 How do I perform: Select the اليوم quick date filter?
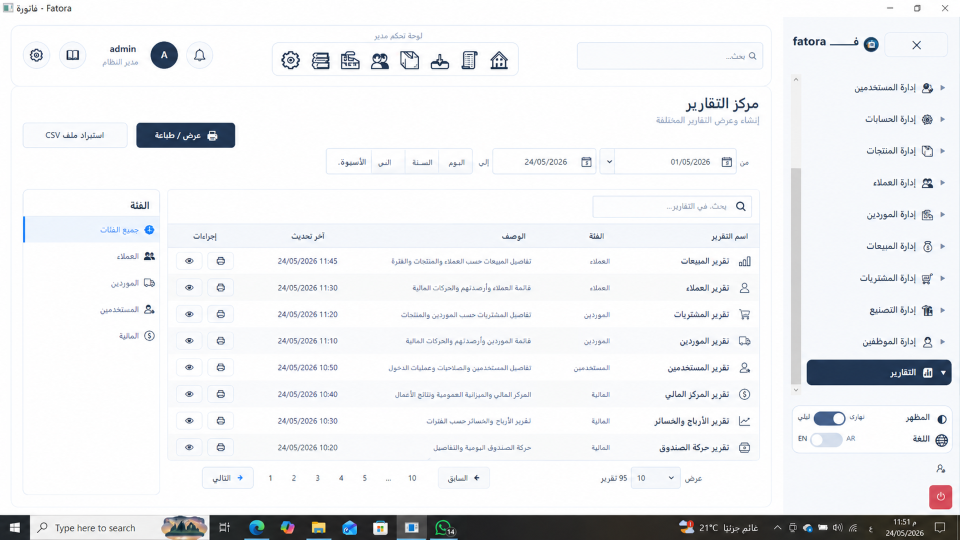coord(456,162)
